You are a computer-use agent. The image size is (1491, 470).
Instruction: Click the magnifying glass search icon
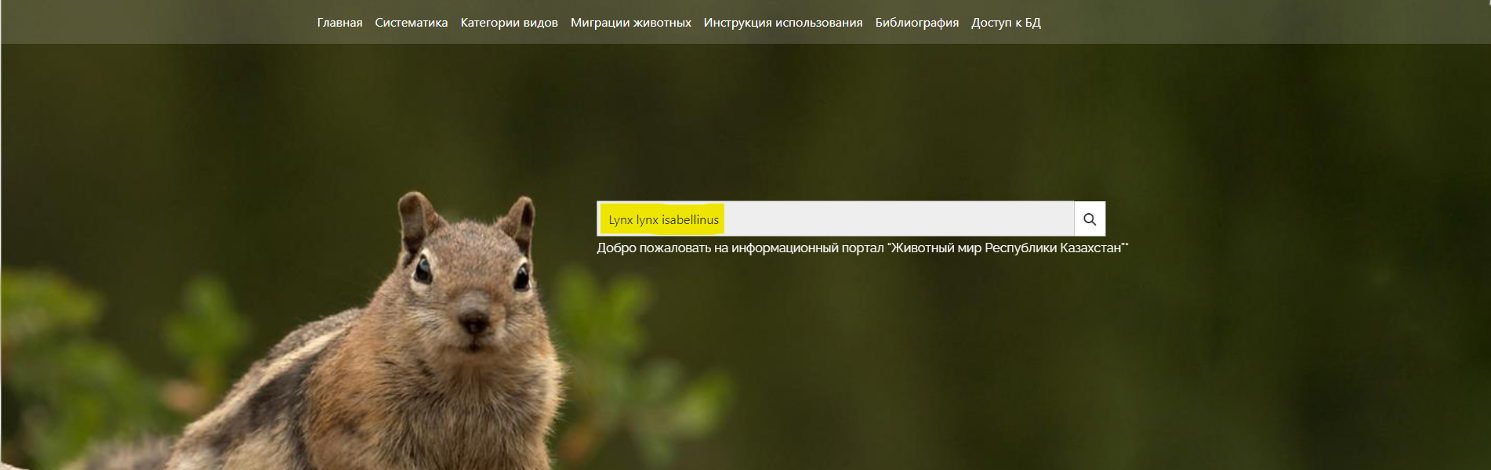1089,219
